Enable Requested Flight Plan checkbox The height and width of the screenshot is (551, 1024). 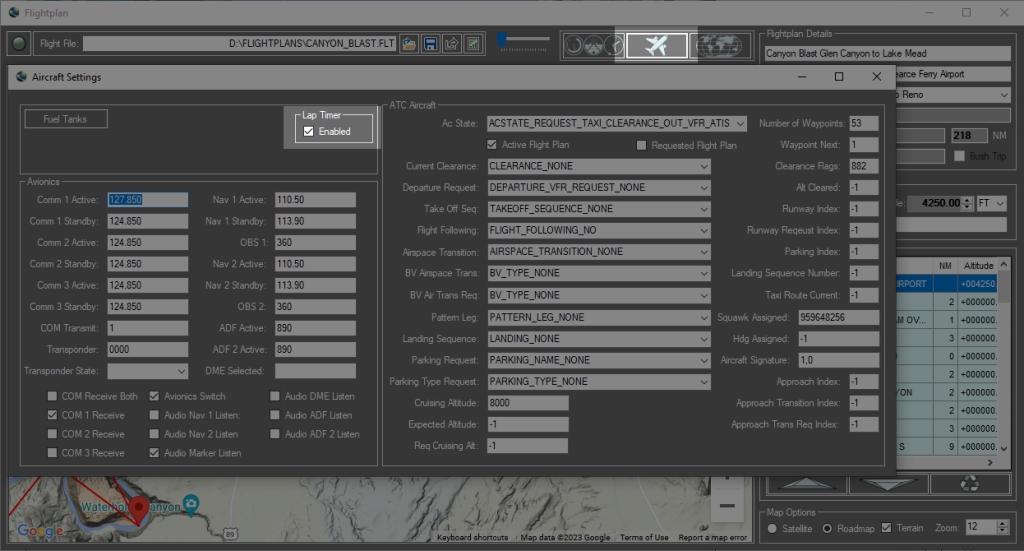point(641,145)
